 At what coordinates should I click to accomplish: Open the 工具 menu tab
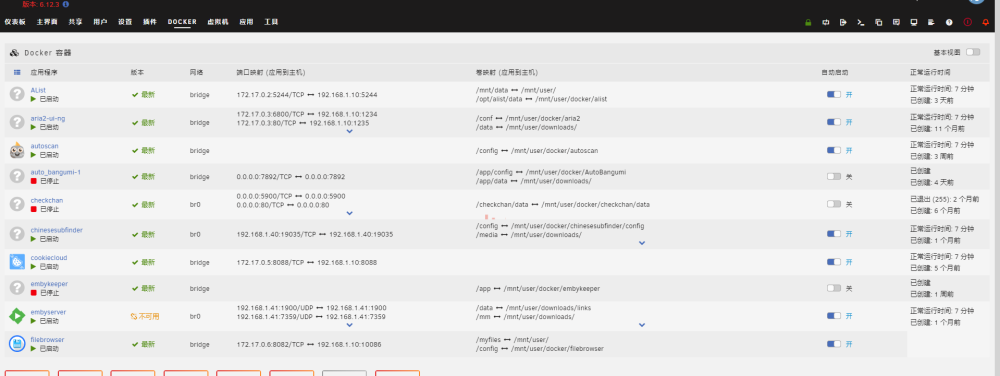point(271,22)
